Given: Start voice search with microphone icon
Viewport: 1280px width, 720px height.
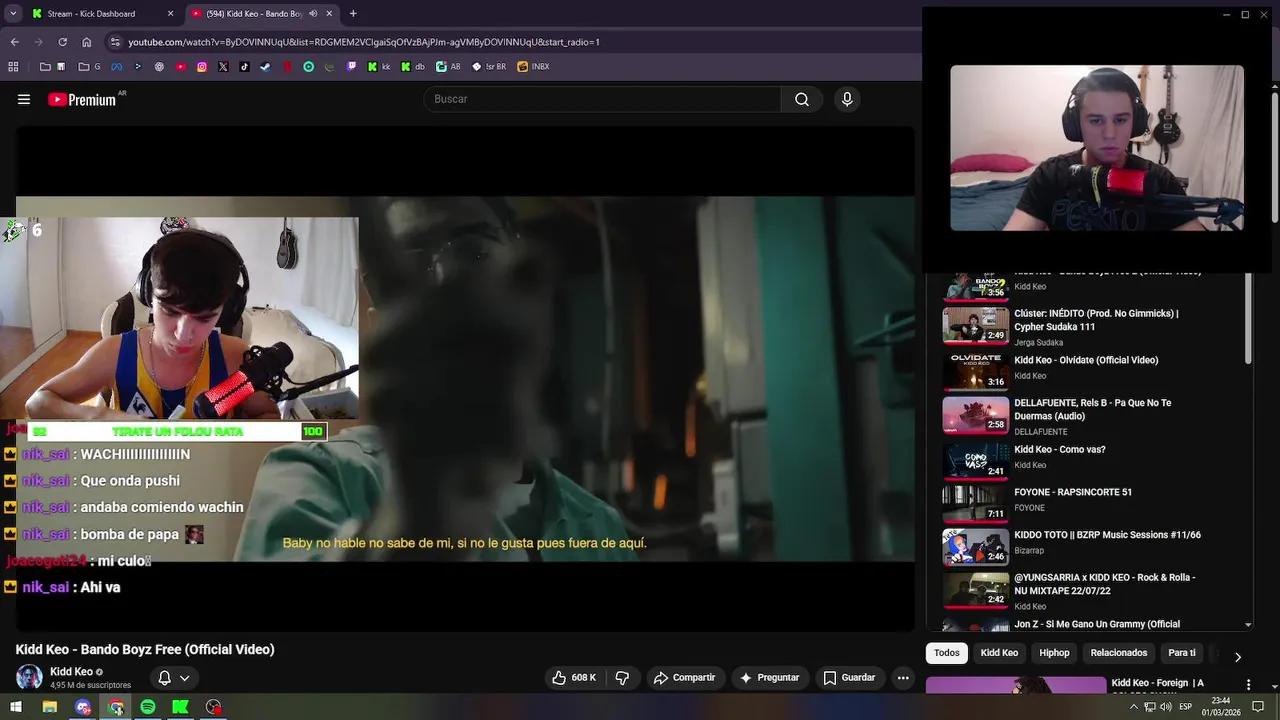Looking at the screenshot, I should [x=847, y=99].
